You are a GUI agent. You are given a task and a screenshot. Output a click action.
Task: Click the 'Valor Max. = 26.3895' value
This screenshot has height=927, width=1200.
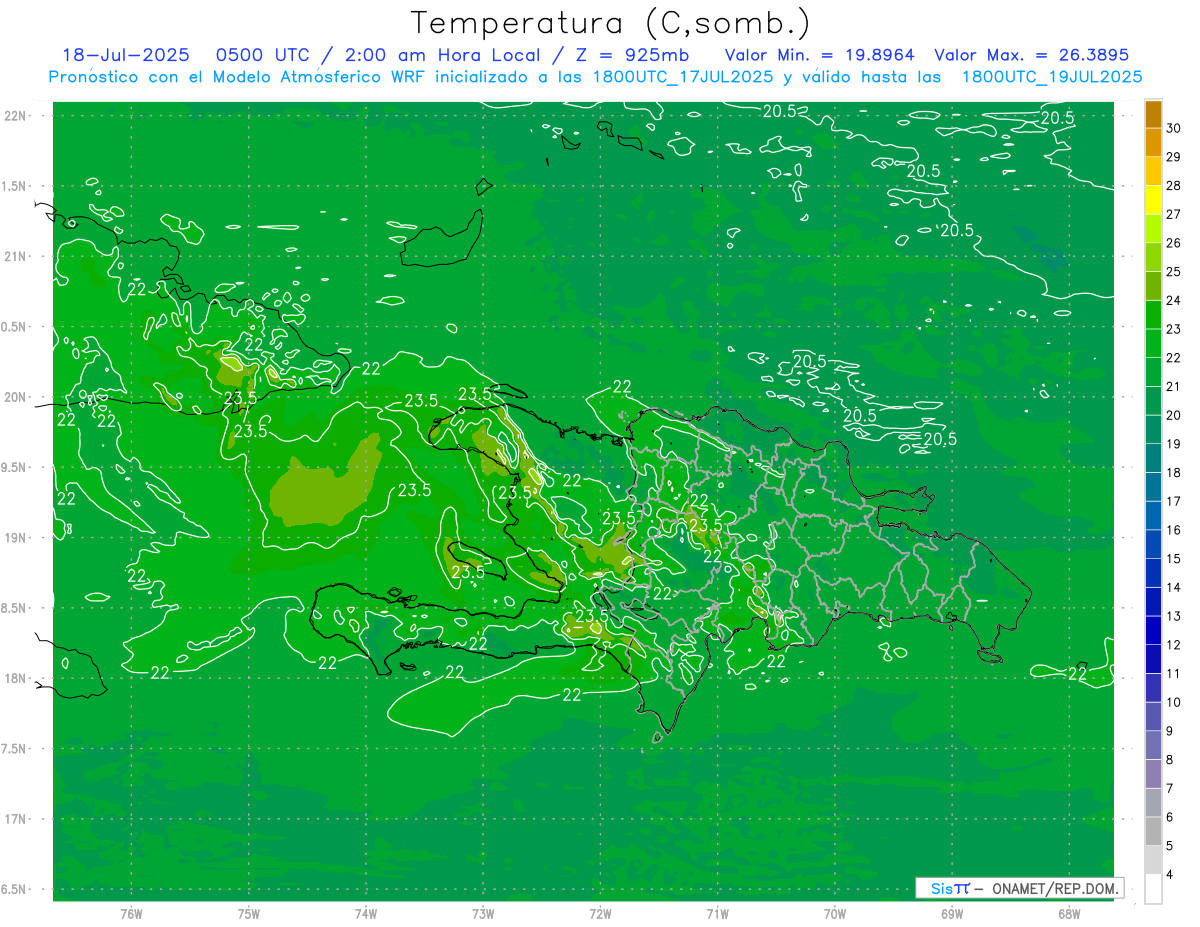(1032, 56)
